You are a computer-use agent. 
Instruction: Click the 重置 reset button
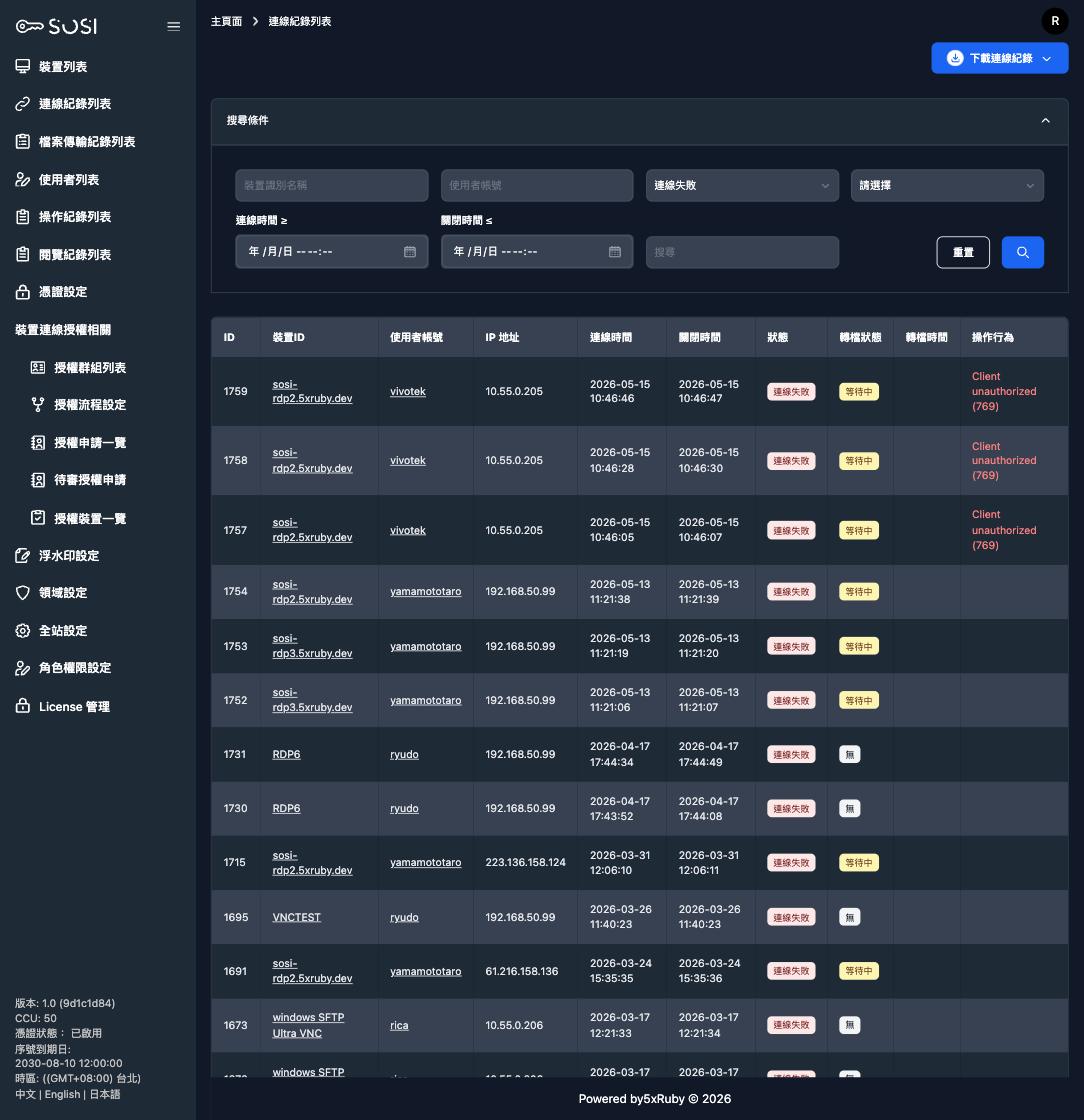tap(963, 252)
